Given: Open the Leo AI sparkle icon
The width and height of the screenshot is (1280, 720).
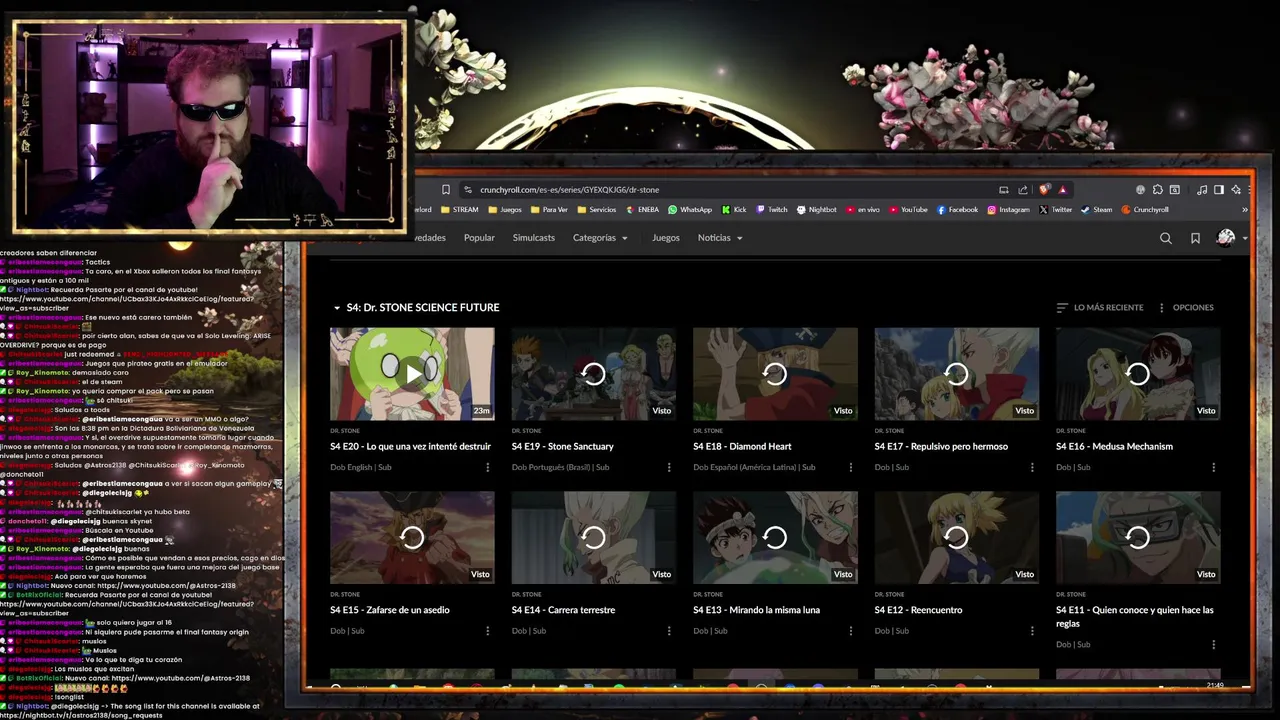Looking at the screenshot, I should (1237, 190).
